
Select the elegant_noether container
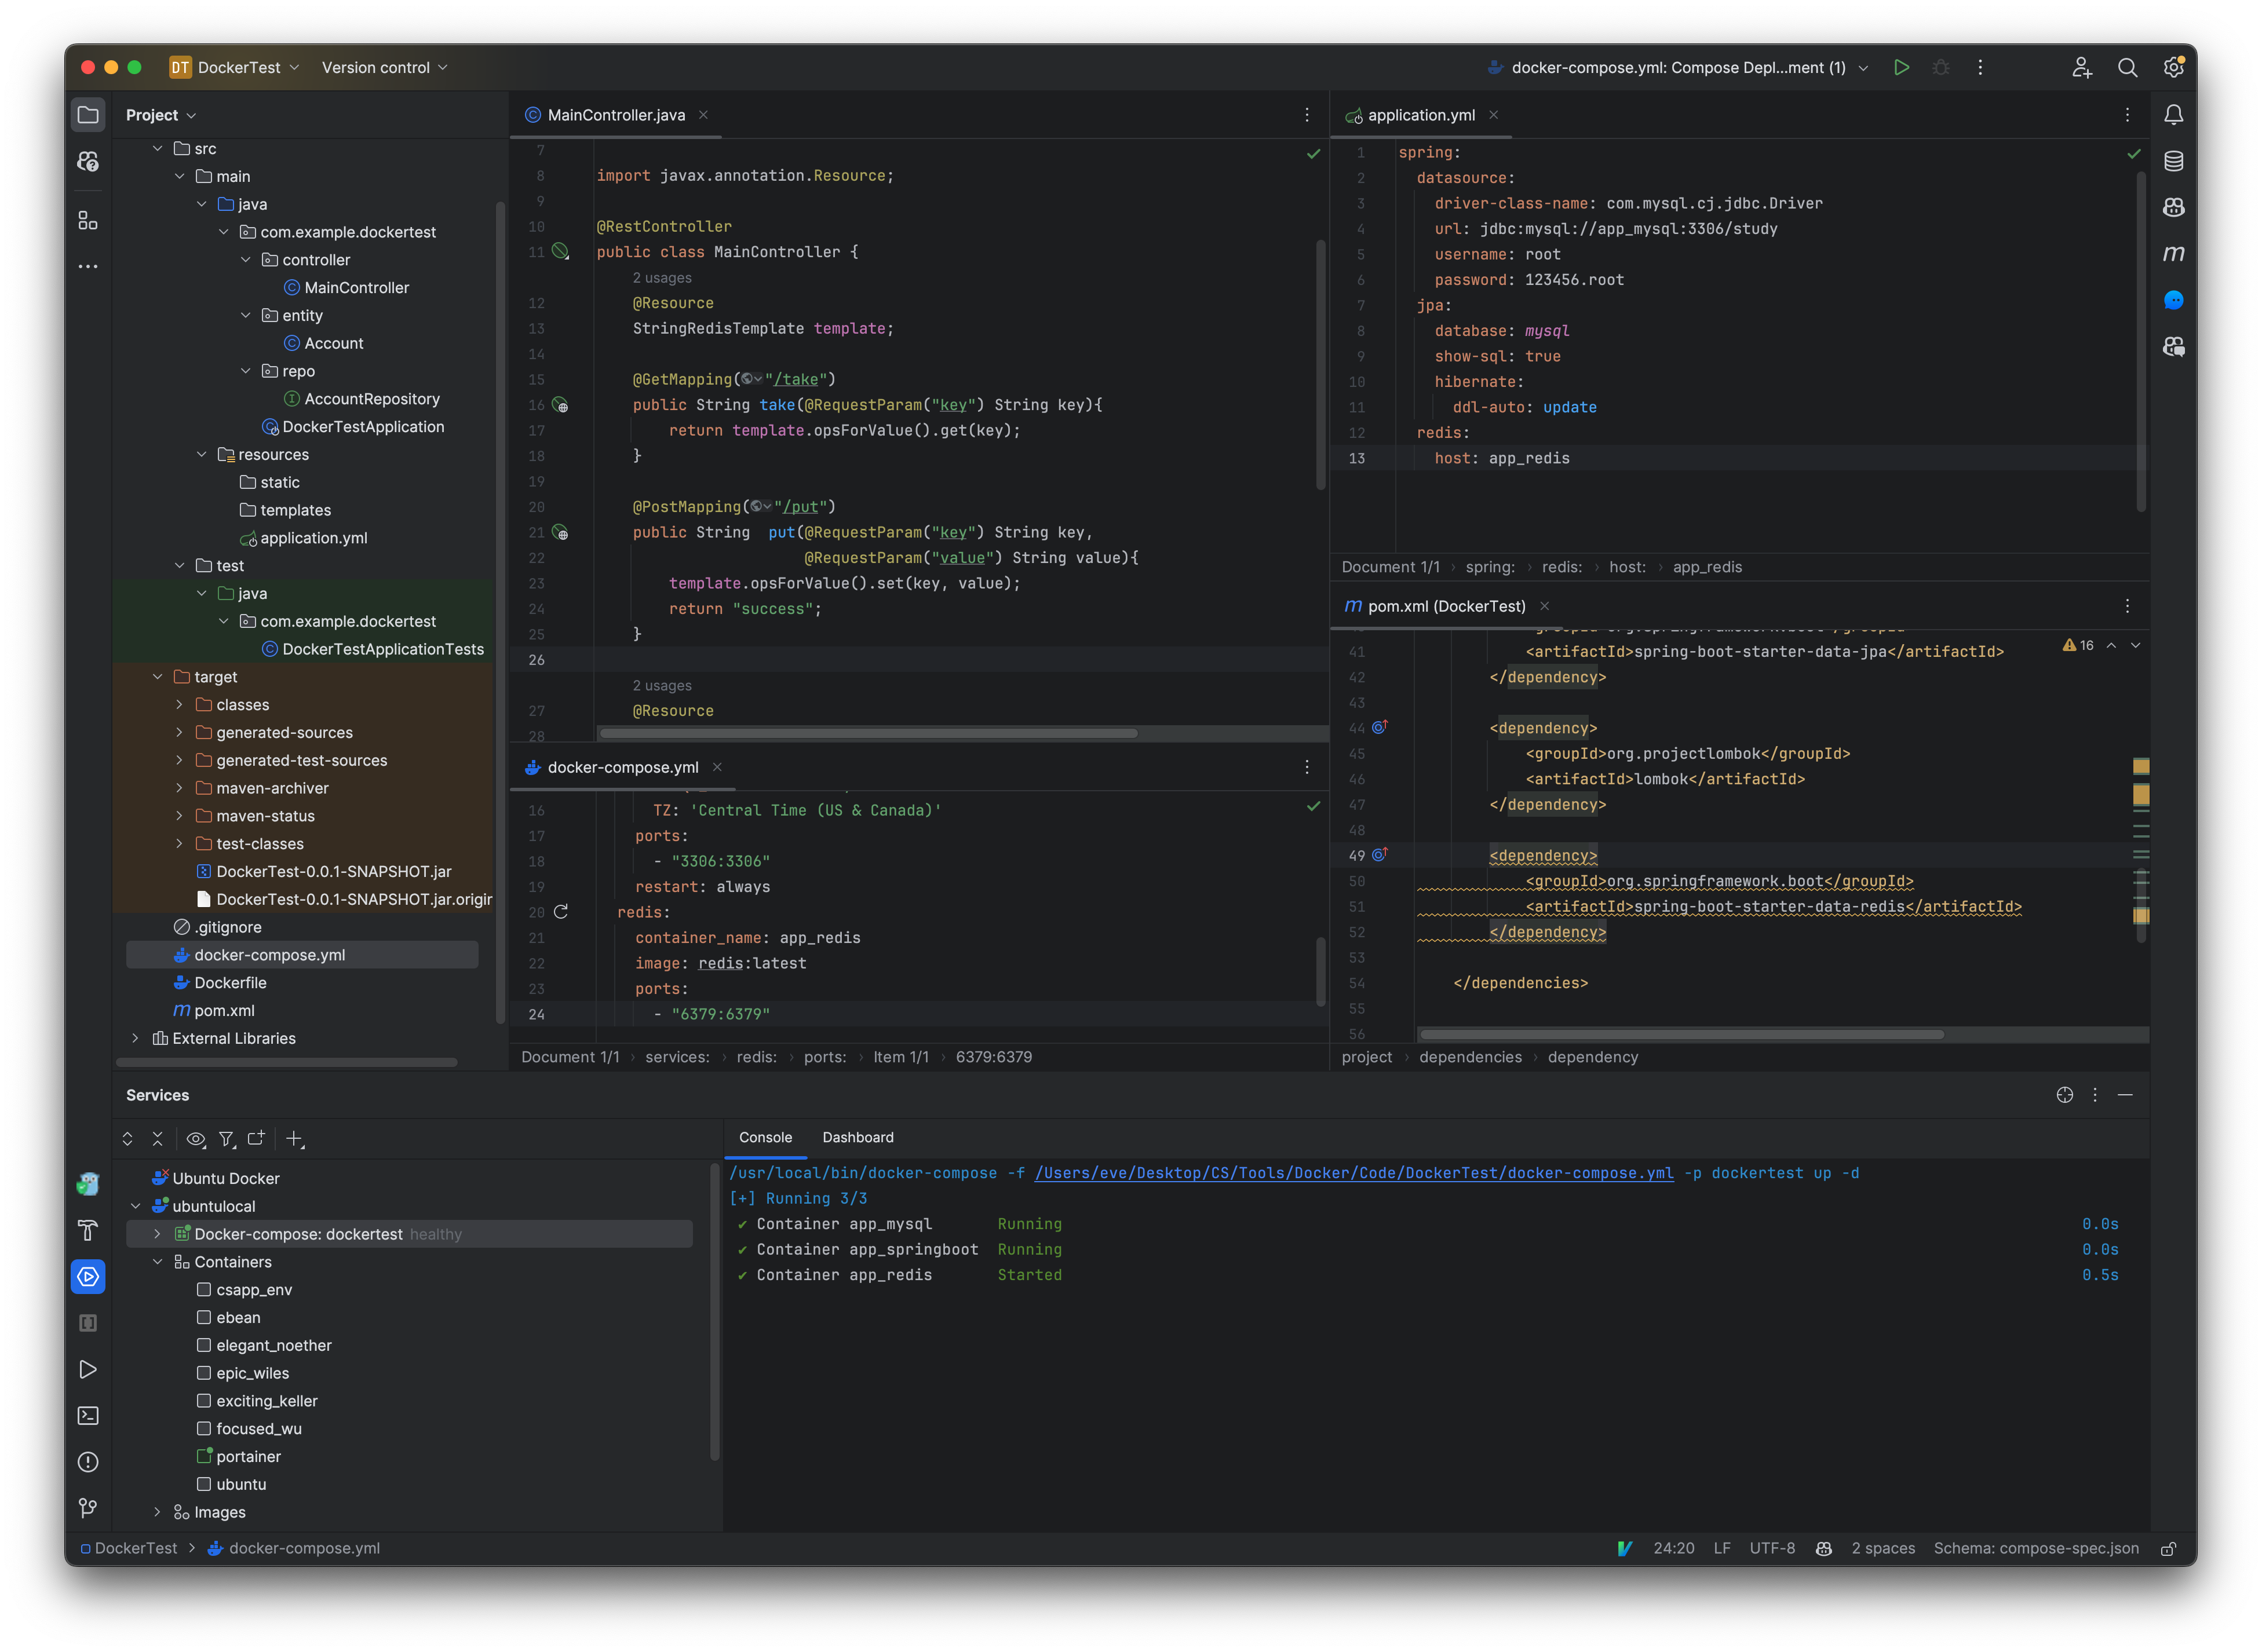pyautogui.click(x=273, y=1346)
